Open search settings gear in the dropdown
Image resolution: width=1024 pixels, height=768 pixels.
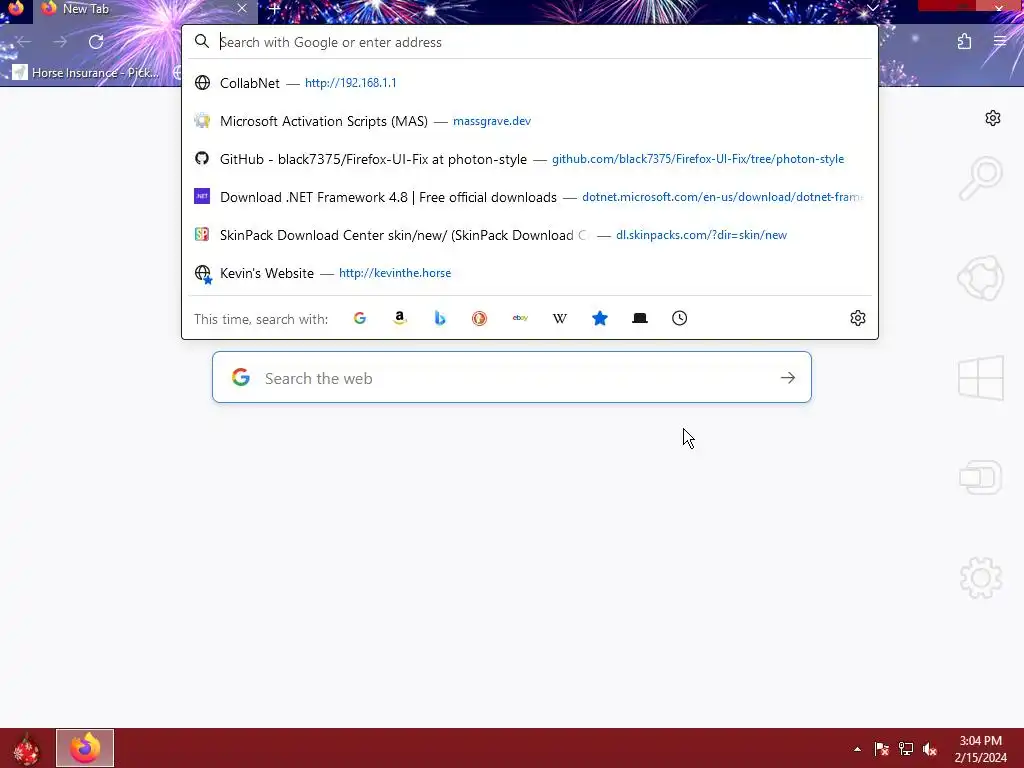(857, 318)
